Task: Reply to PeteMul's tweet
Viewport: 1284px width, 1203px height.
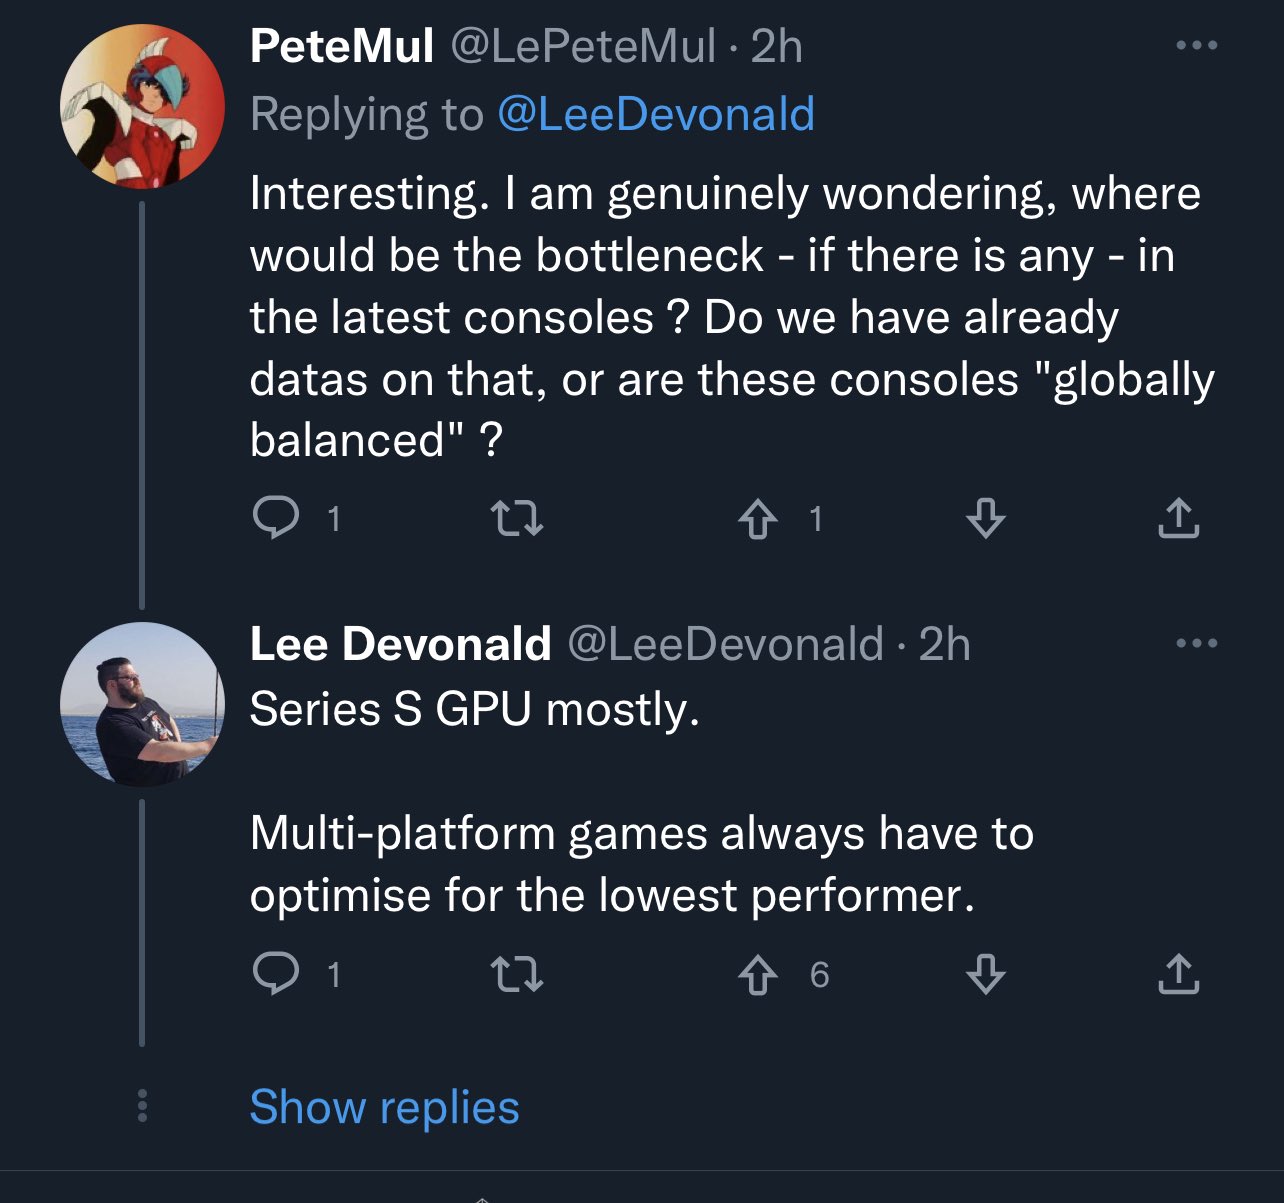Action: click(276, 518)
